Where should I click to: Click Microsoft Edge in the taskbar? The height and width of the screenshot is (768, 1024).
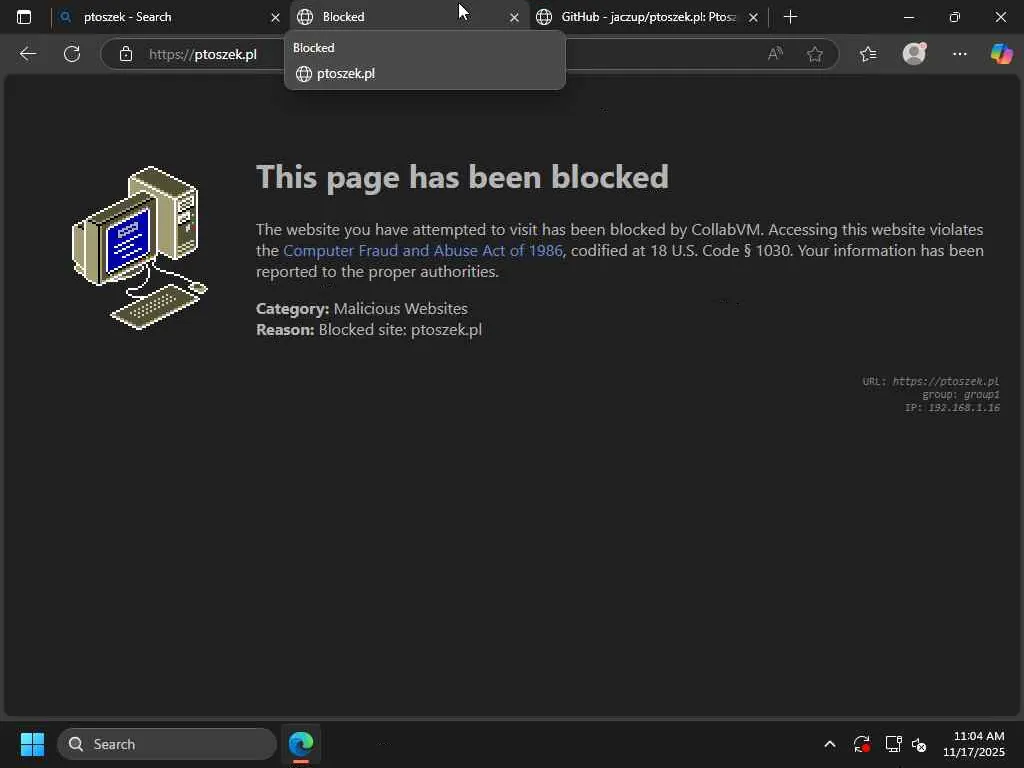tap(301, 744)
